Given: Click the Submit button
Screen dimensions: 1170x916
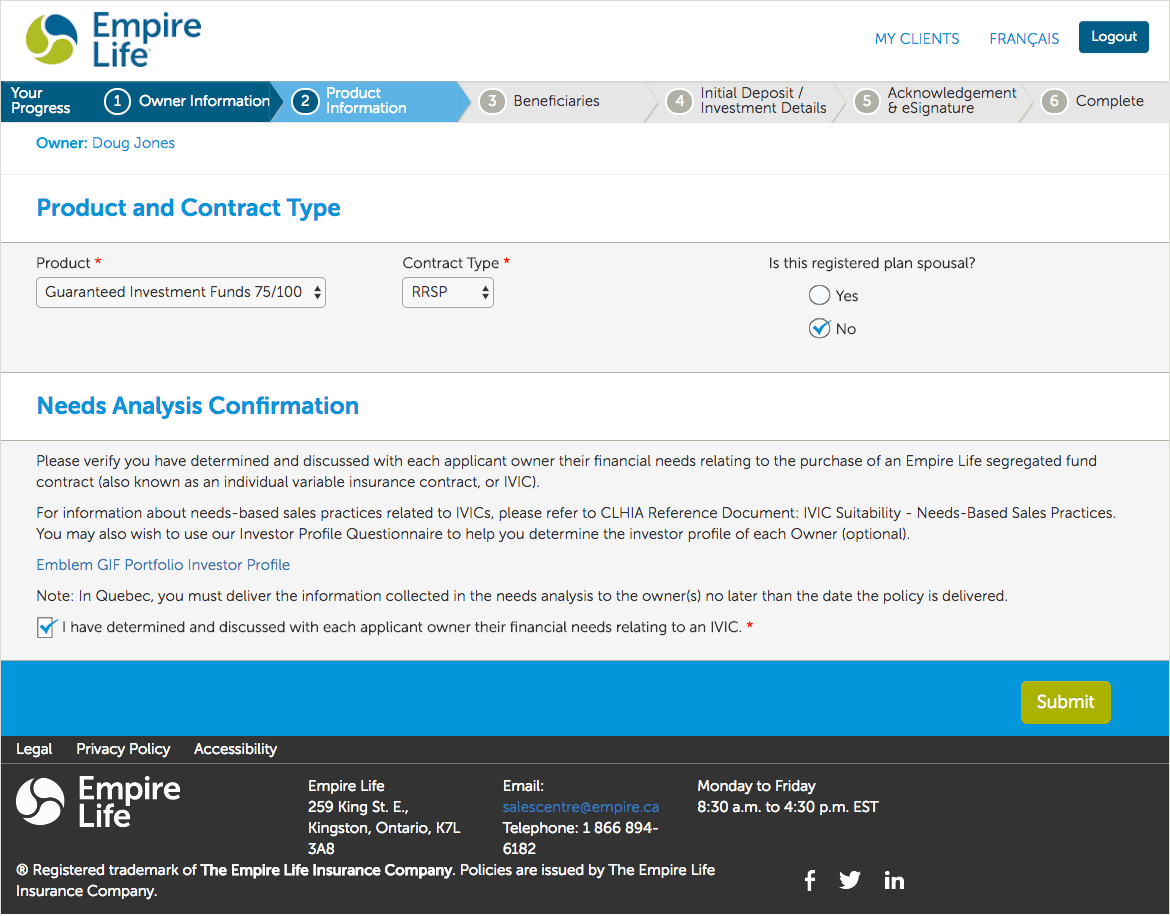Looking at the screenshot, I should [x=1066, y=702].
